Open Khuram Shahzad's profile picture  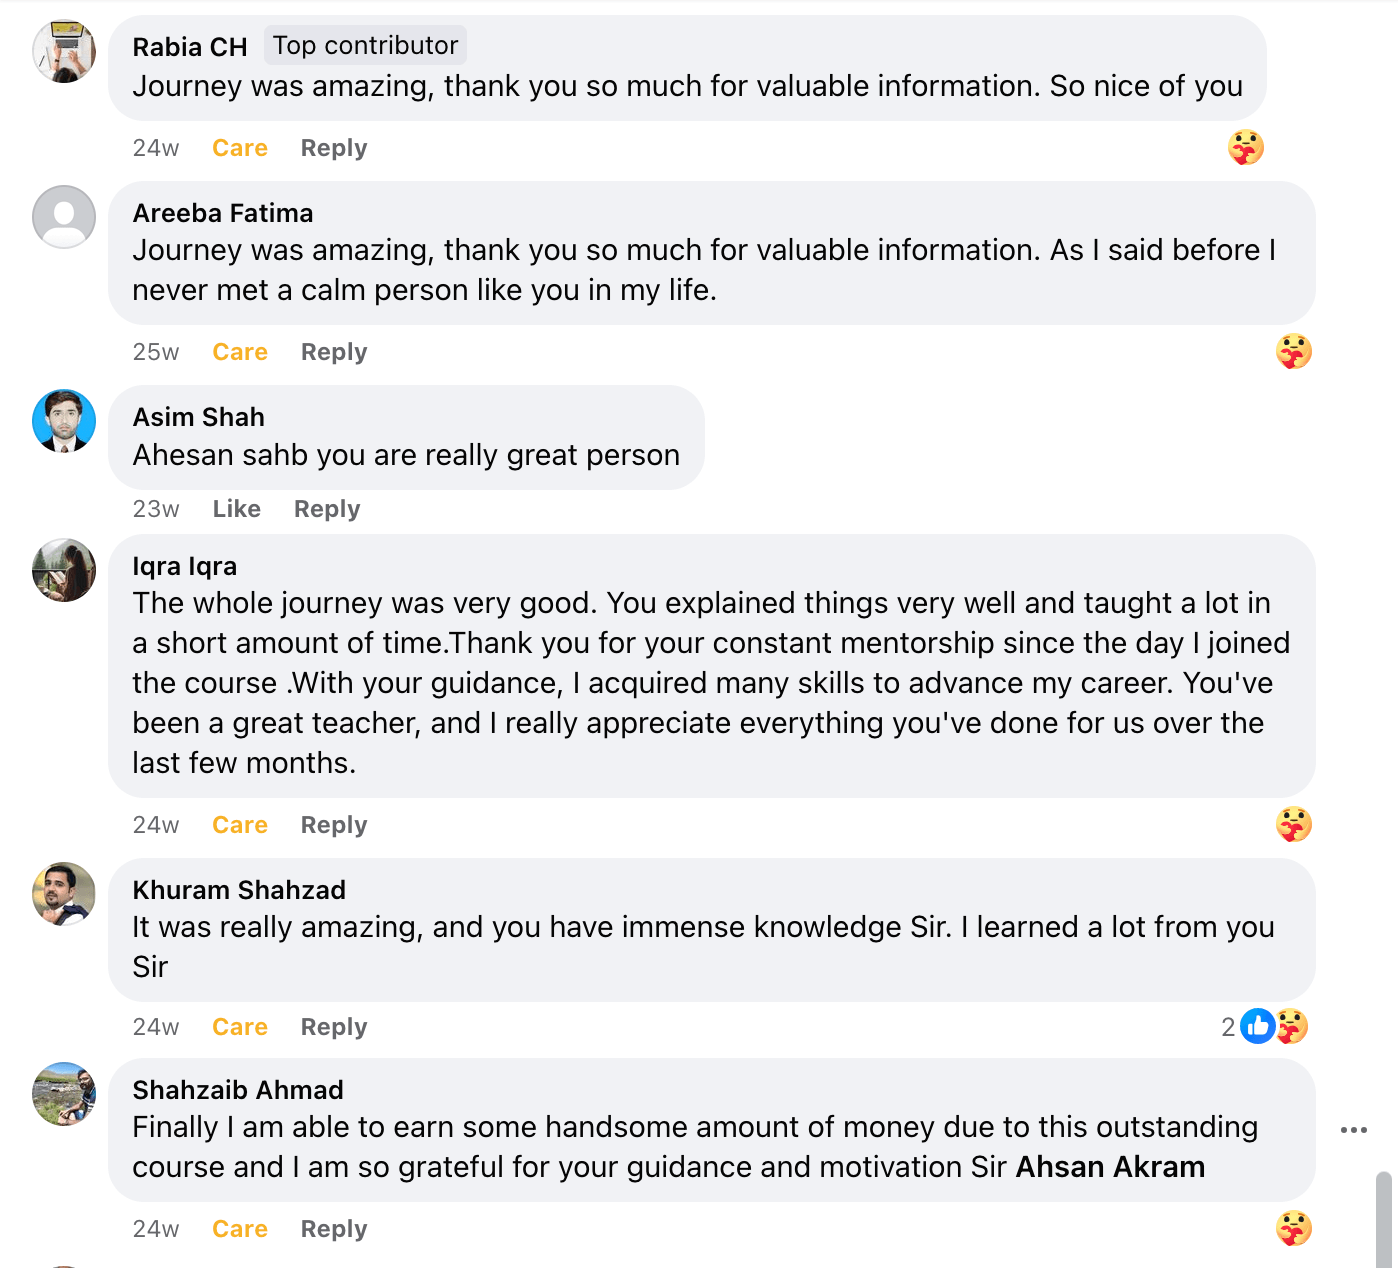[x=64, y=894]
